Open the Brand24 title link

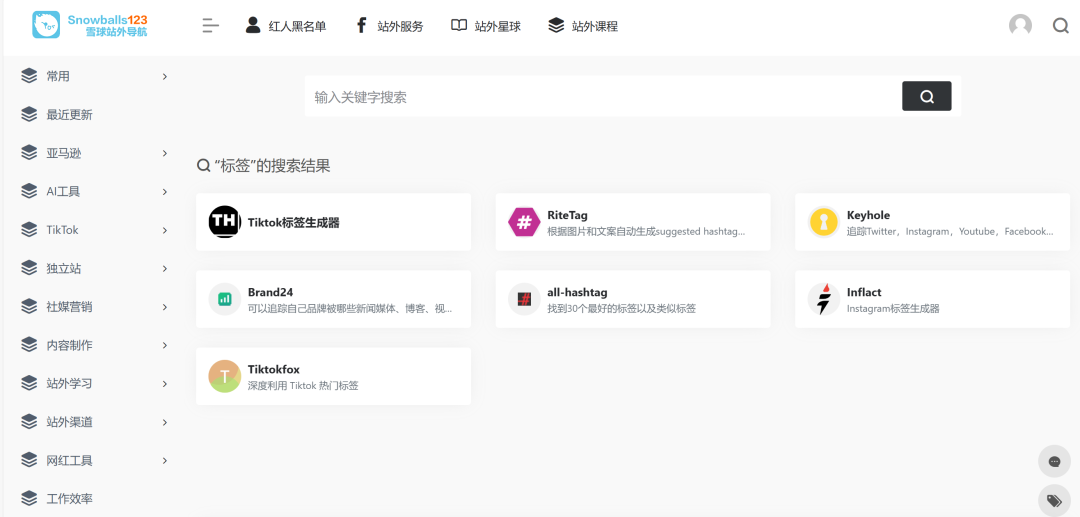271,293
